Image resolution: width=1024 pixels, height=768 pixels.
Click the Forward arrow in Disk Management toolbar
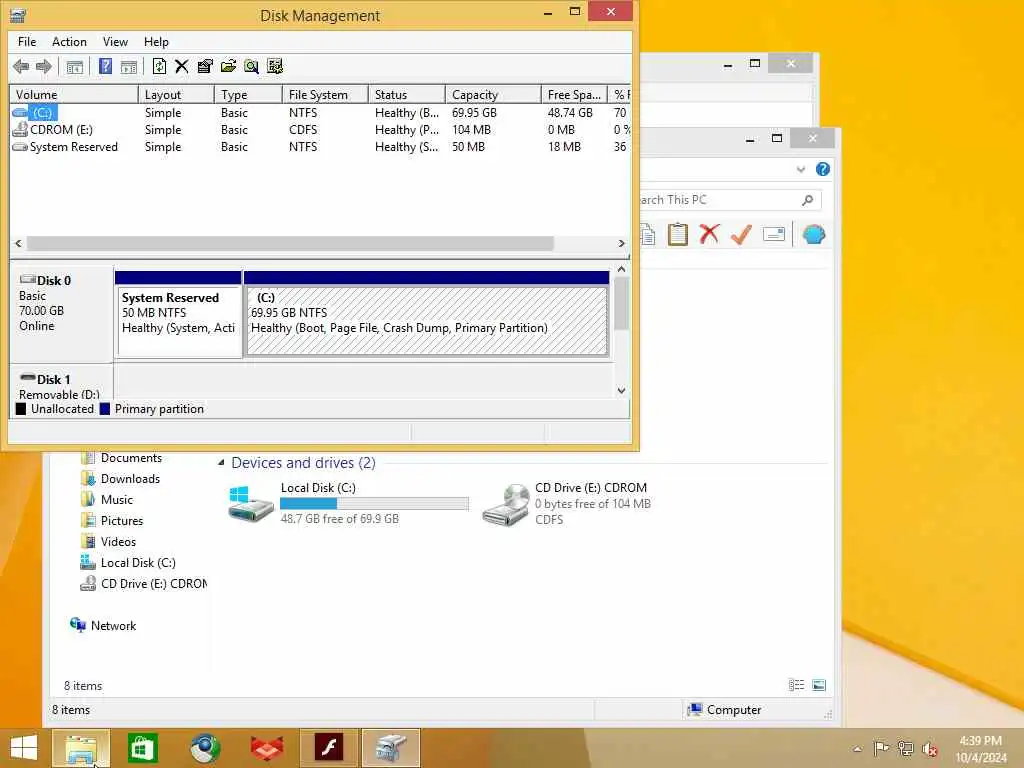[x=44, y=66]
